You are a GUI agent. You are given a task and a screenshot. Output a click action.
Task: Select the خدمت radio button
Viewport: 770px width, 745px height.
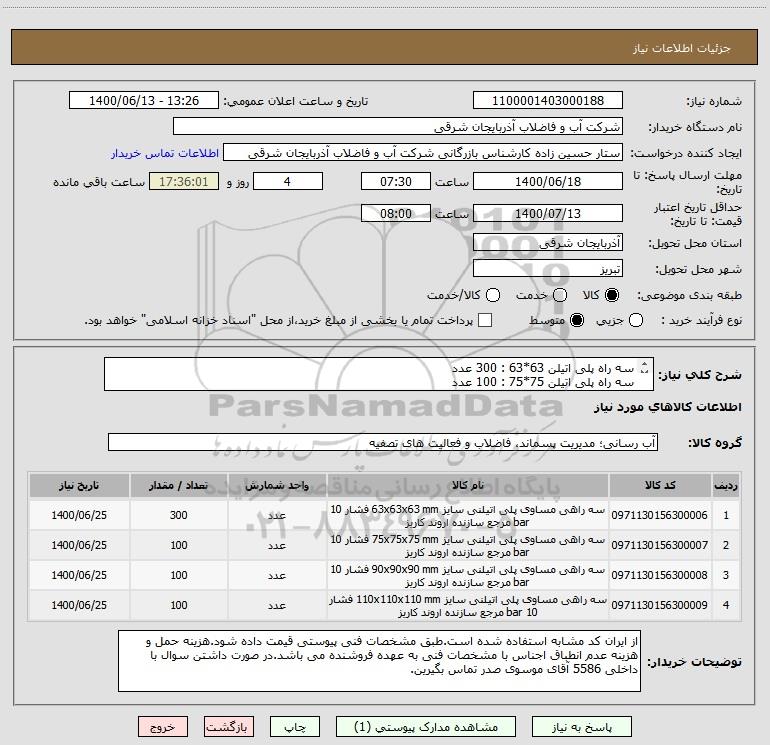560,296
